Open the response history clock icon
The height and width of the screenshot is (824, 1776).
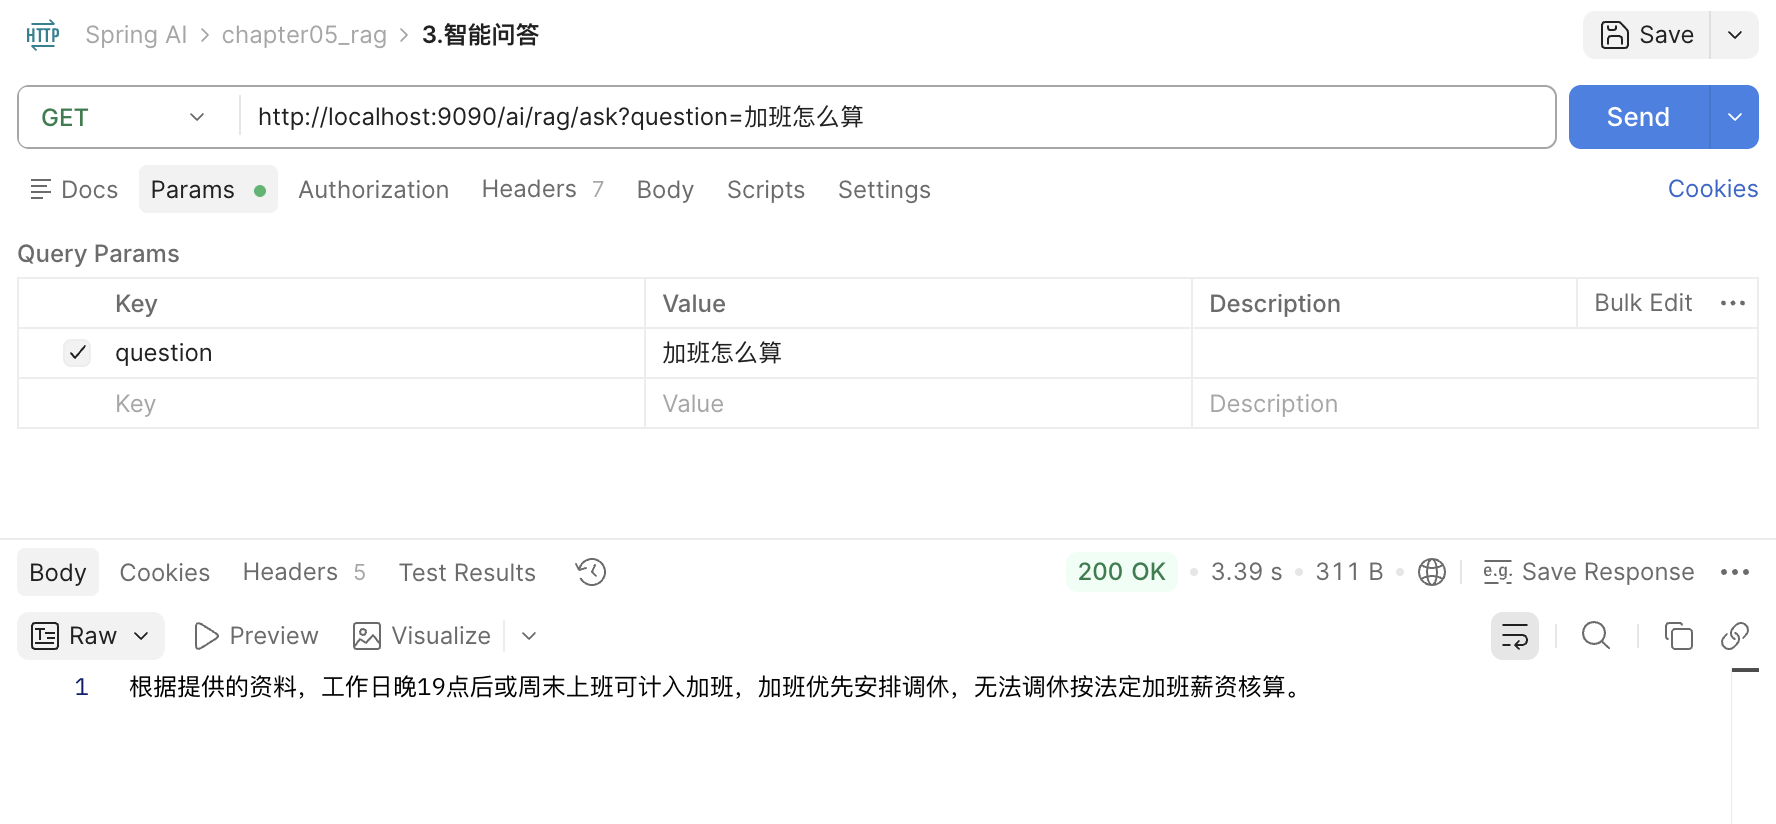[591, 572]
